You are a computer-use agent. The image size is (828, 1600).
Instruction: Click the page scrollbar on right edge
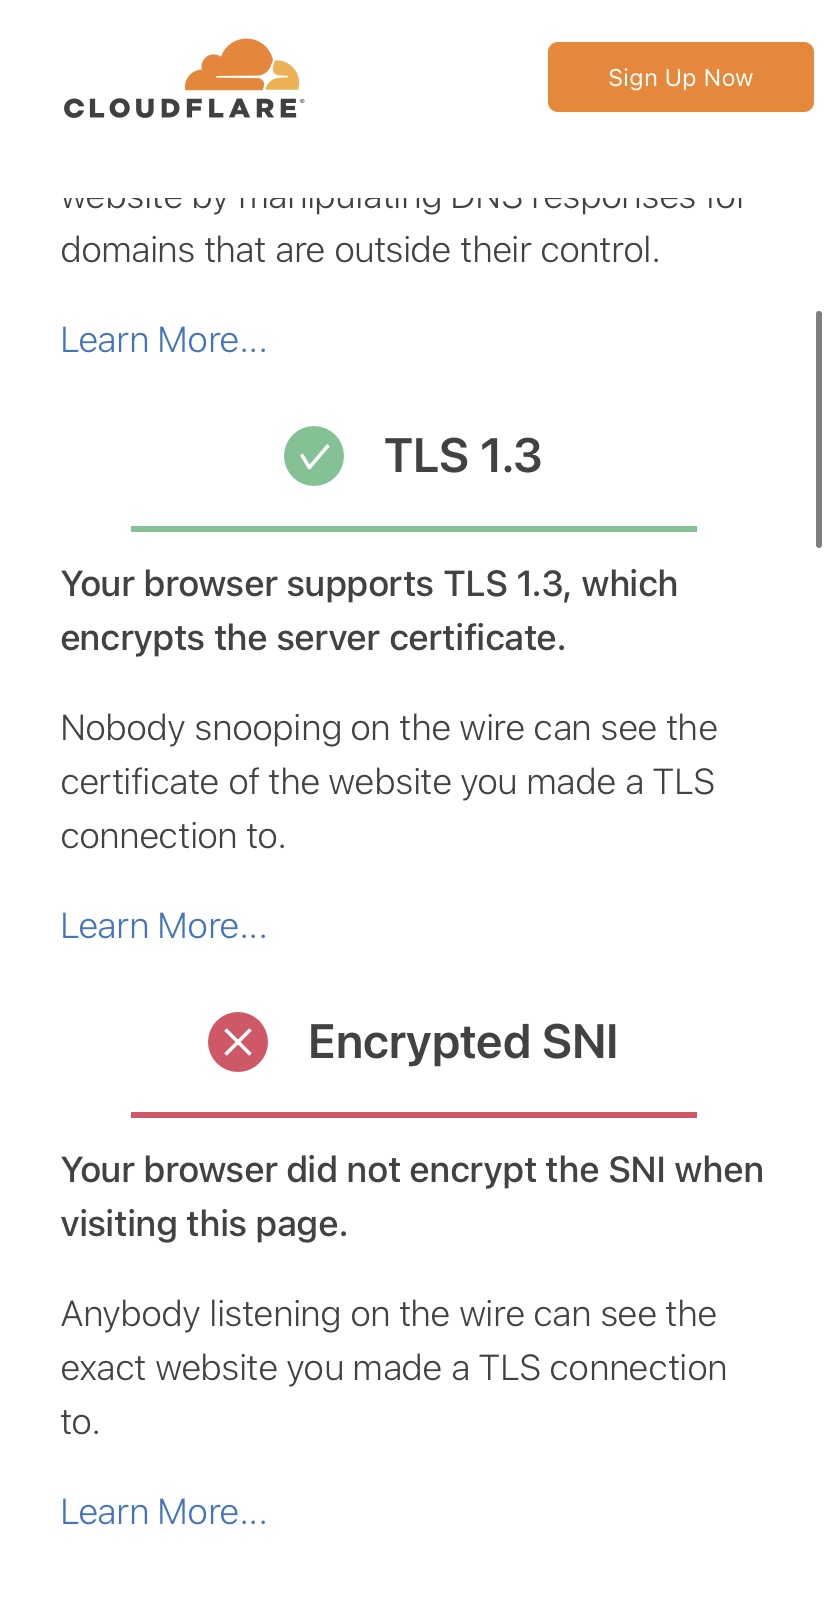(819, 429)
